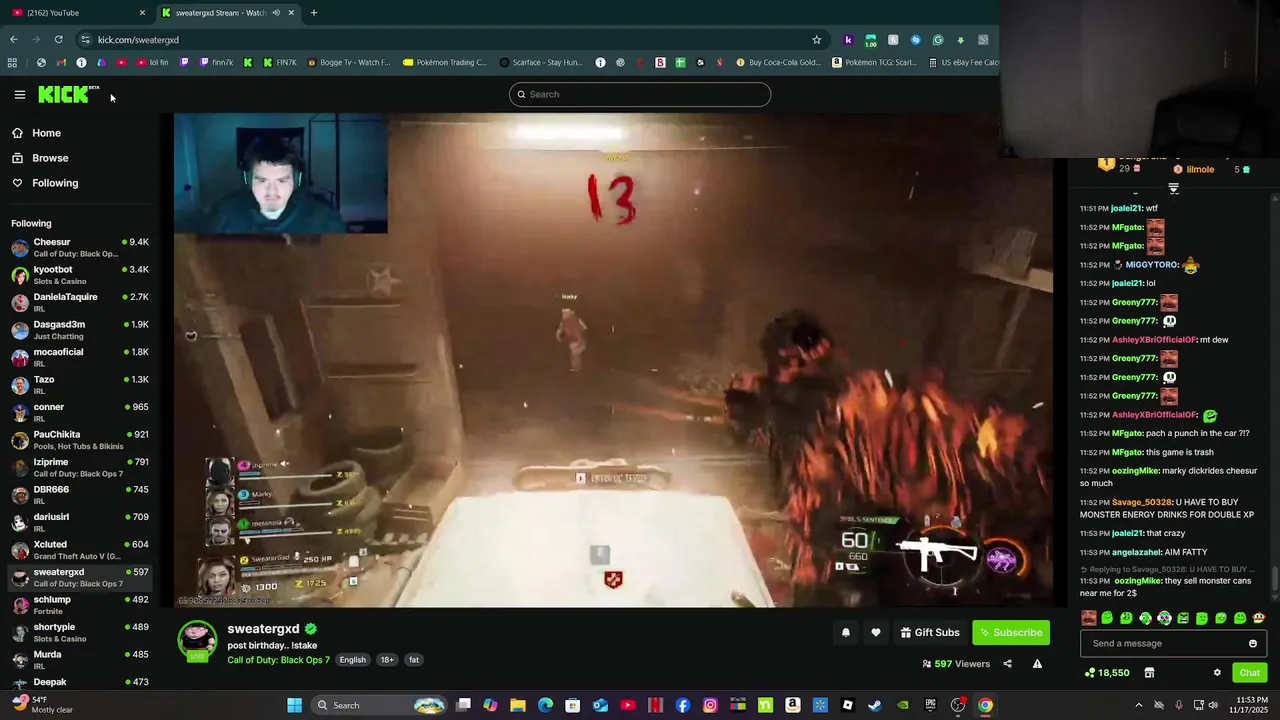1280x720 pixels.
Task: Click the Call of Duty: Black Ops 7 category link
Action: [278, 660]
